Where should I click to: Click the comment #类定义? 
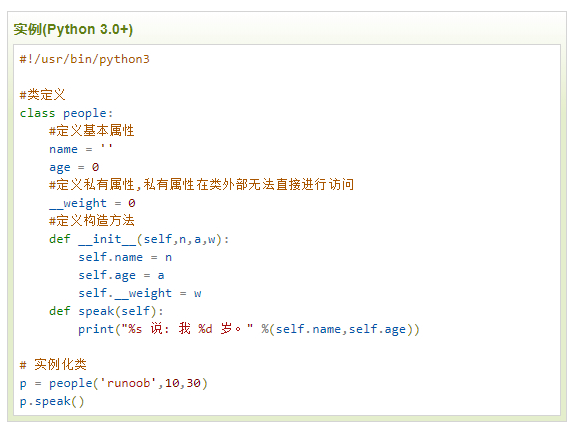[43, 95]
